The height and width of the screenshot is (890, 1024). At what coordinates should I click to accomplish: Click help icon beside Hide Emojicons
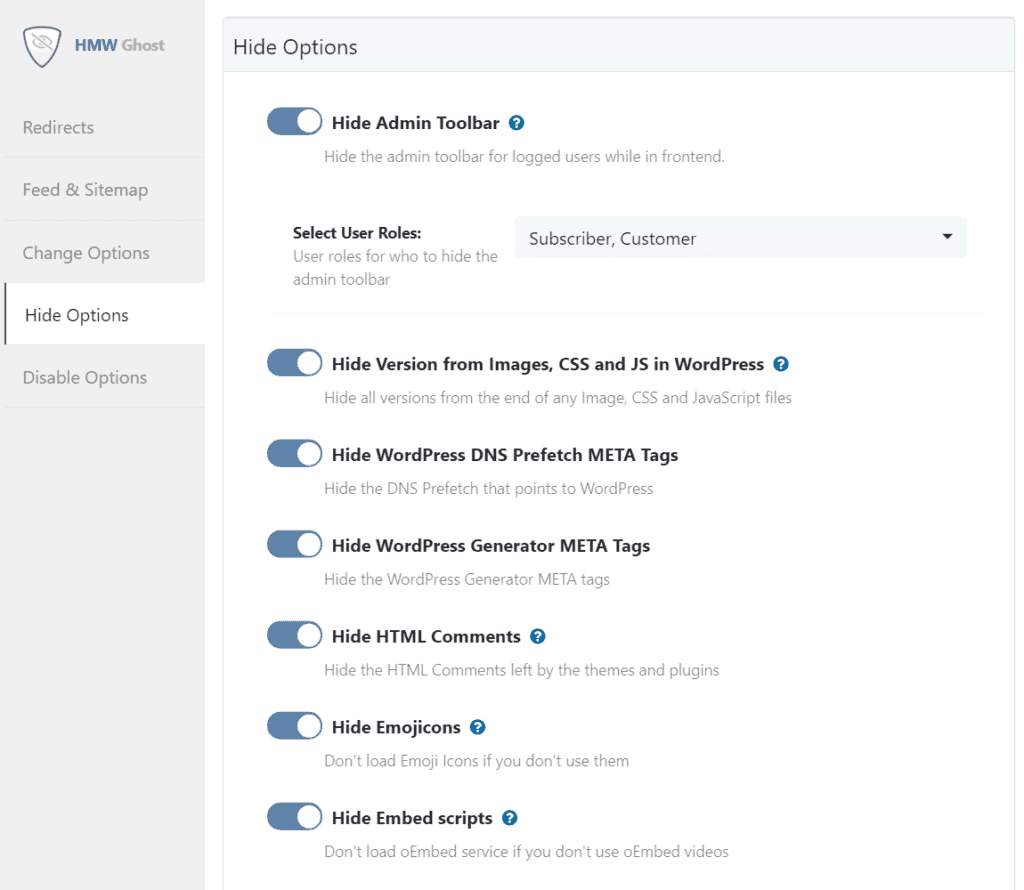coord(478,727)
